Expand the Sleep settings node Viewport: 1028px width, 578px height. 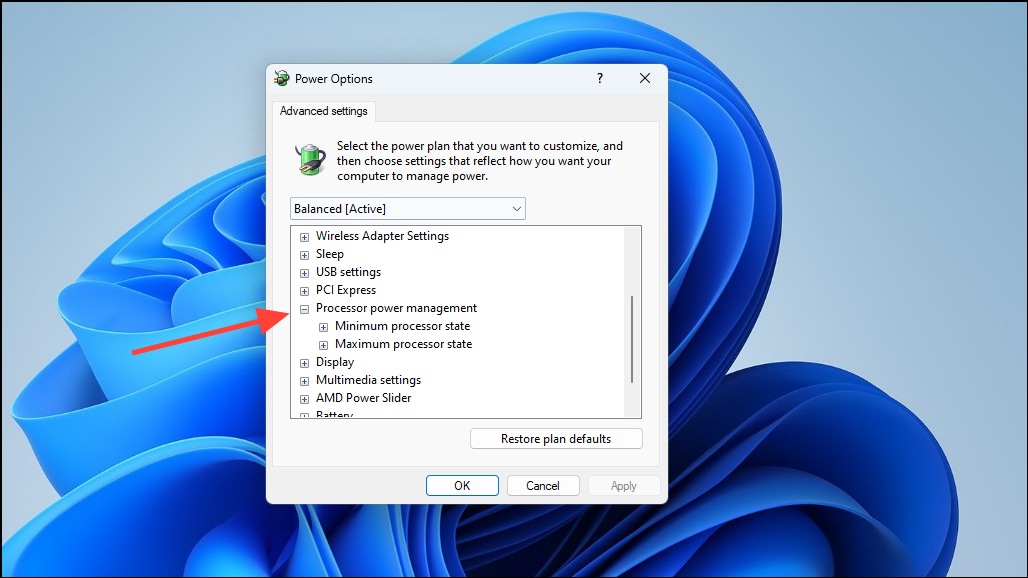[x=304, y=254]
